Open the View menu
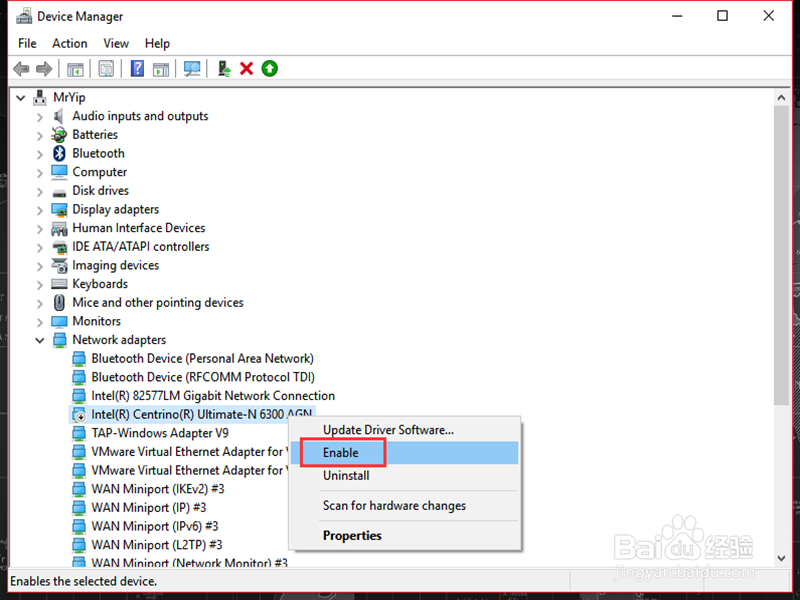 coord(116,43)
